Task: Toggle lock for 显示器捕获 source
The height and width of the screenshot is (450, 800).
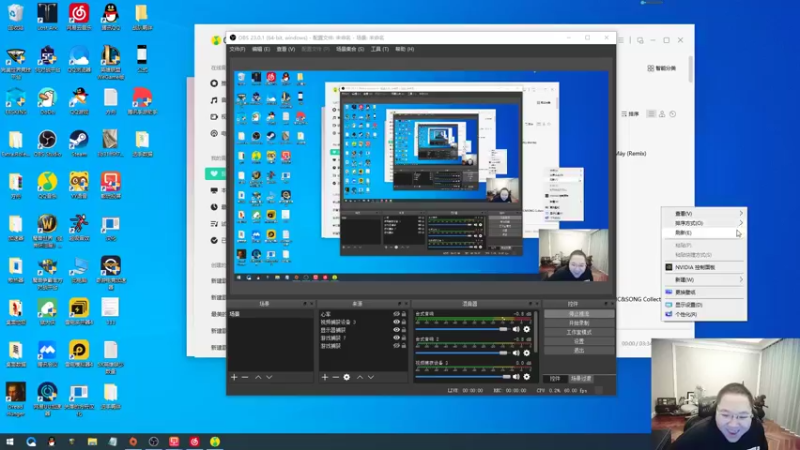Action: point(404,330)
